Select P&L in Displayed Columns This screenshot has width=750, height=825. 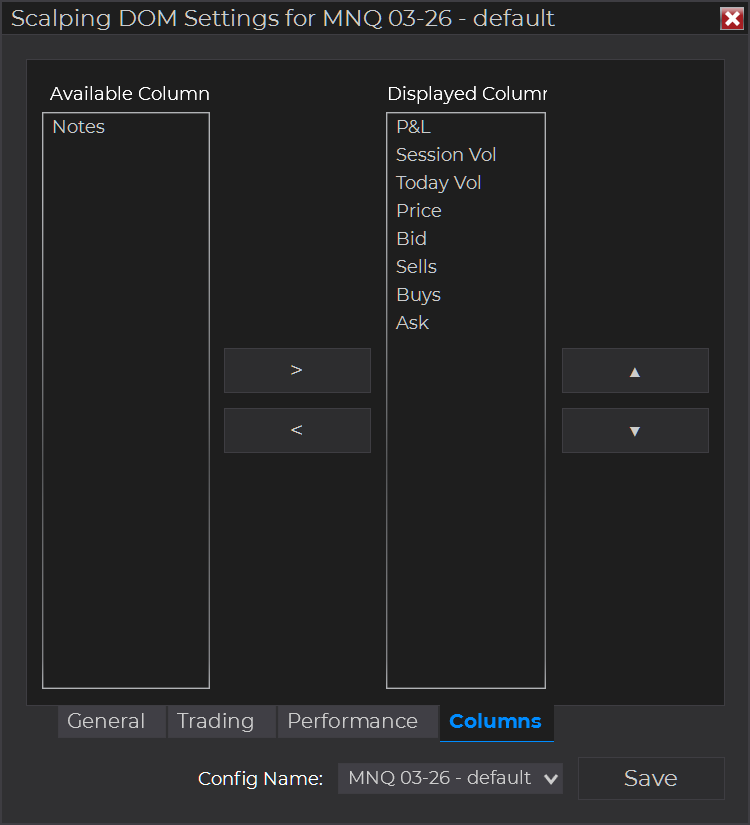click(x=413, y=127)
